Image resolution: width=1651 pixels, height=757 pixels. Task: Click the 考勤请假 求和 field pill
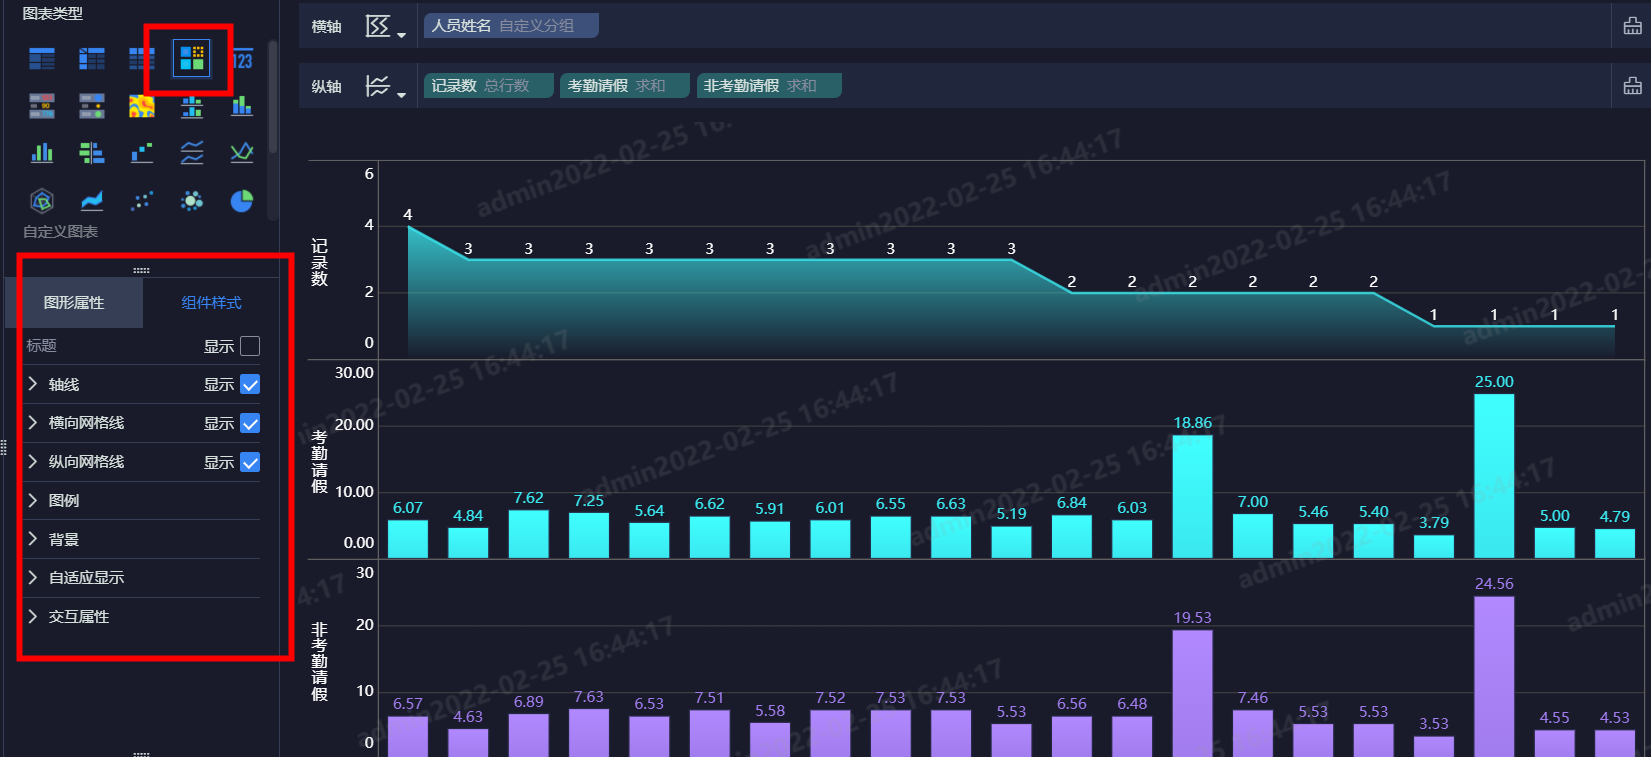(625, 86)
